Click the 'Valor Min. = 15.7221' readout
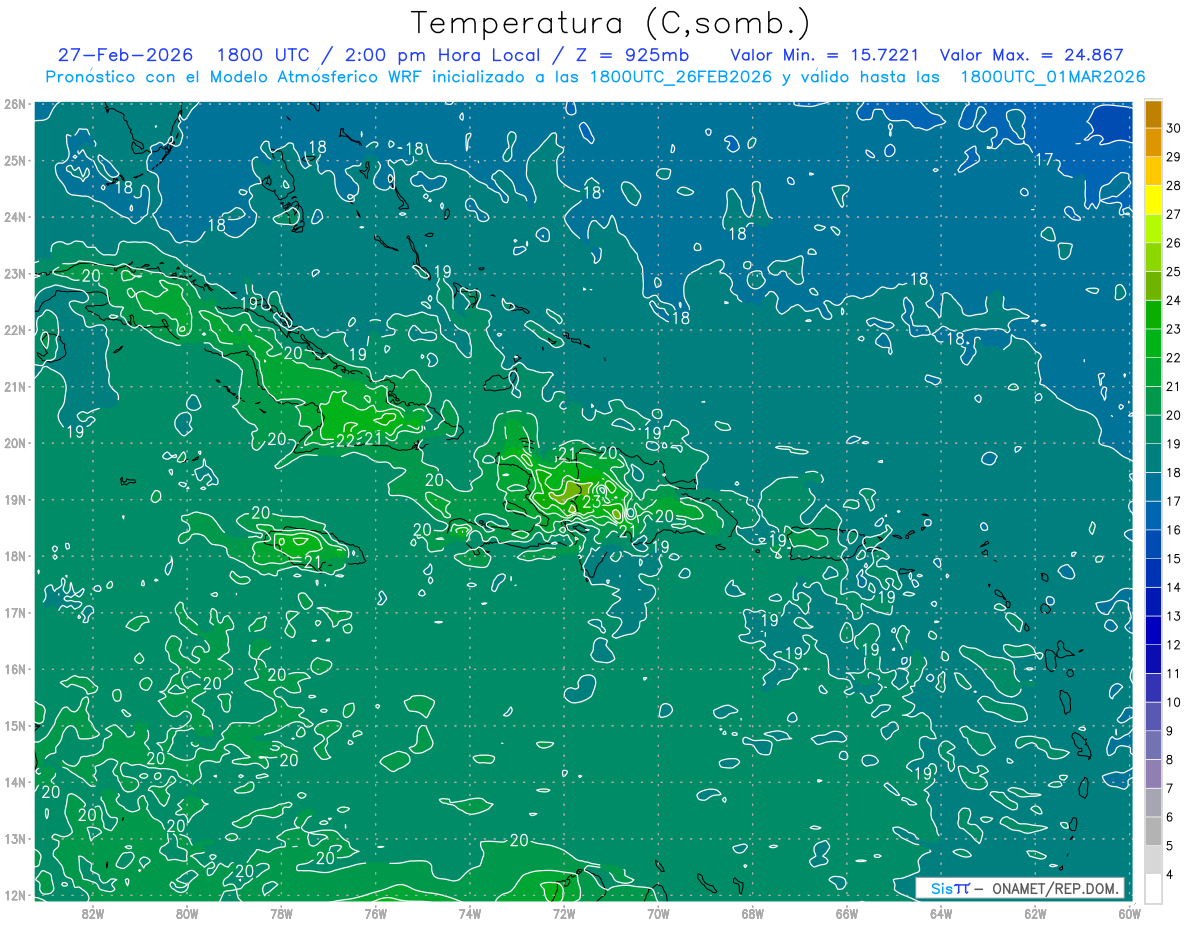The height and width of the screenshot is (927, 1200). [824, 55]
